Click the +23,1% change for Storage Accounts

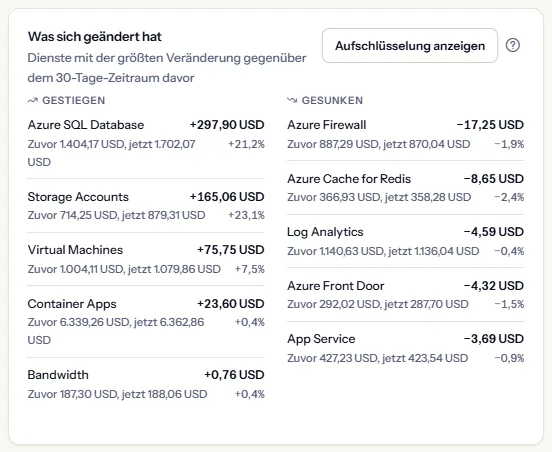tap(246, 215)
